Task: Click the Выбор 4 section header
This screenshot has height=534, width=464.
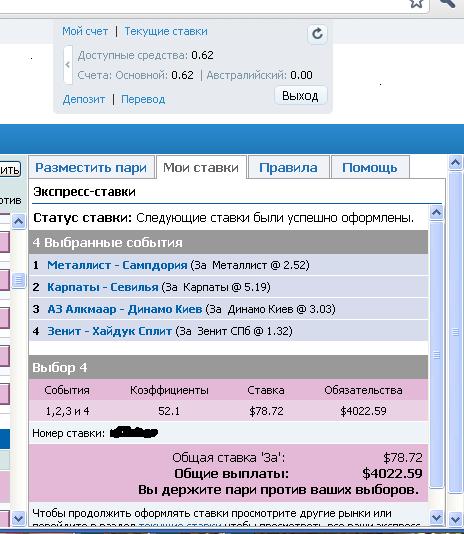Action: (x=228, y=368)
